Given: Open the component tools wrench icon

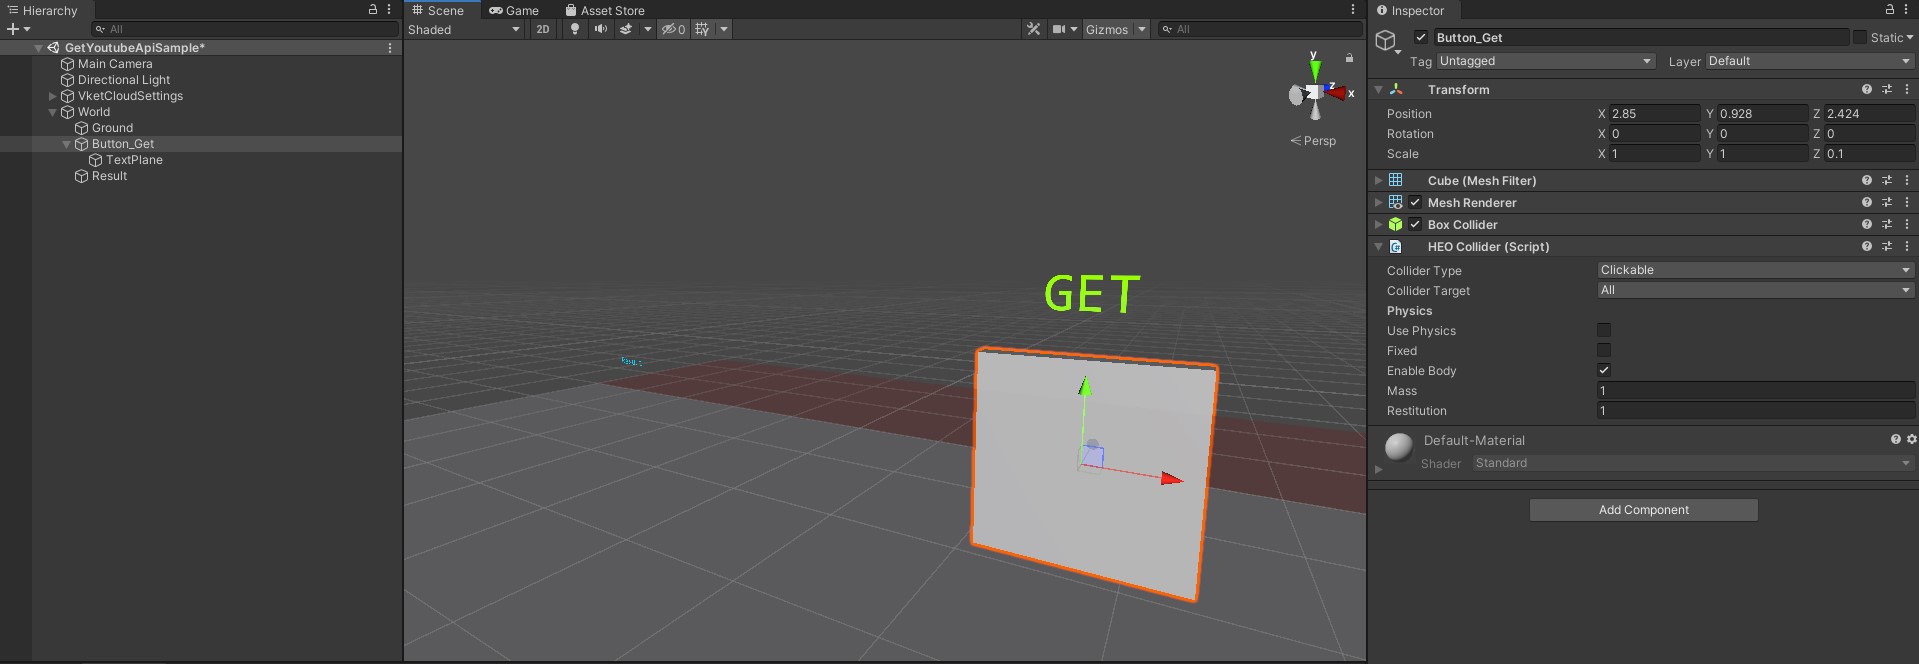Looking at the screenshot, I should click(x=1033, y=29).
